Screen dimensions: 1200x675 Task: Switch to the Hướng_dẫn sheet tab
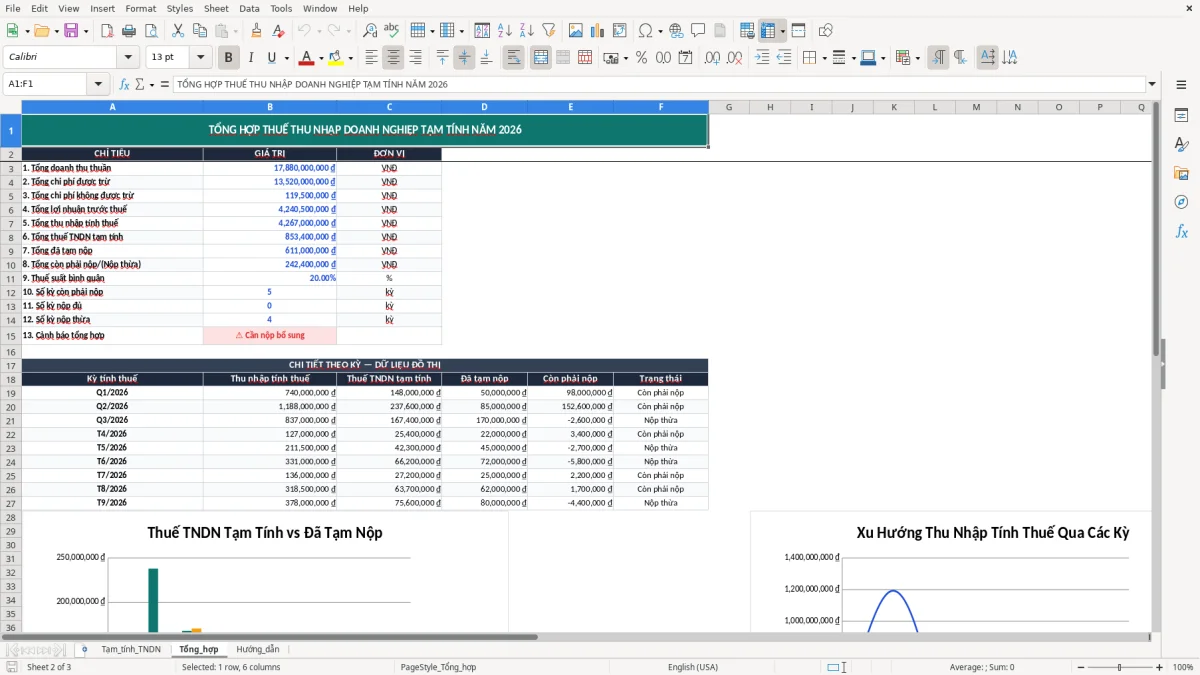coord(258,650)
